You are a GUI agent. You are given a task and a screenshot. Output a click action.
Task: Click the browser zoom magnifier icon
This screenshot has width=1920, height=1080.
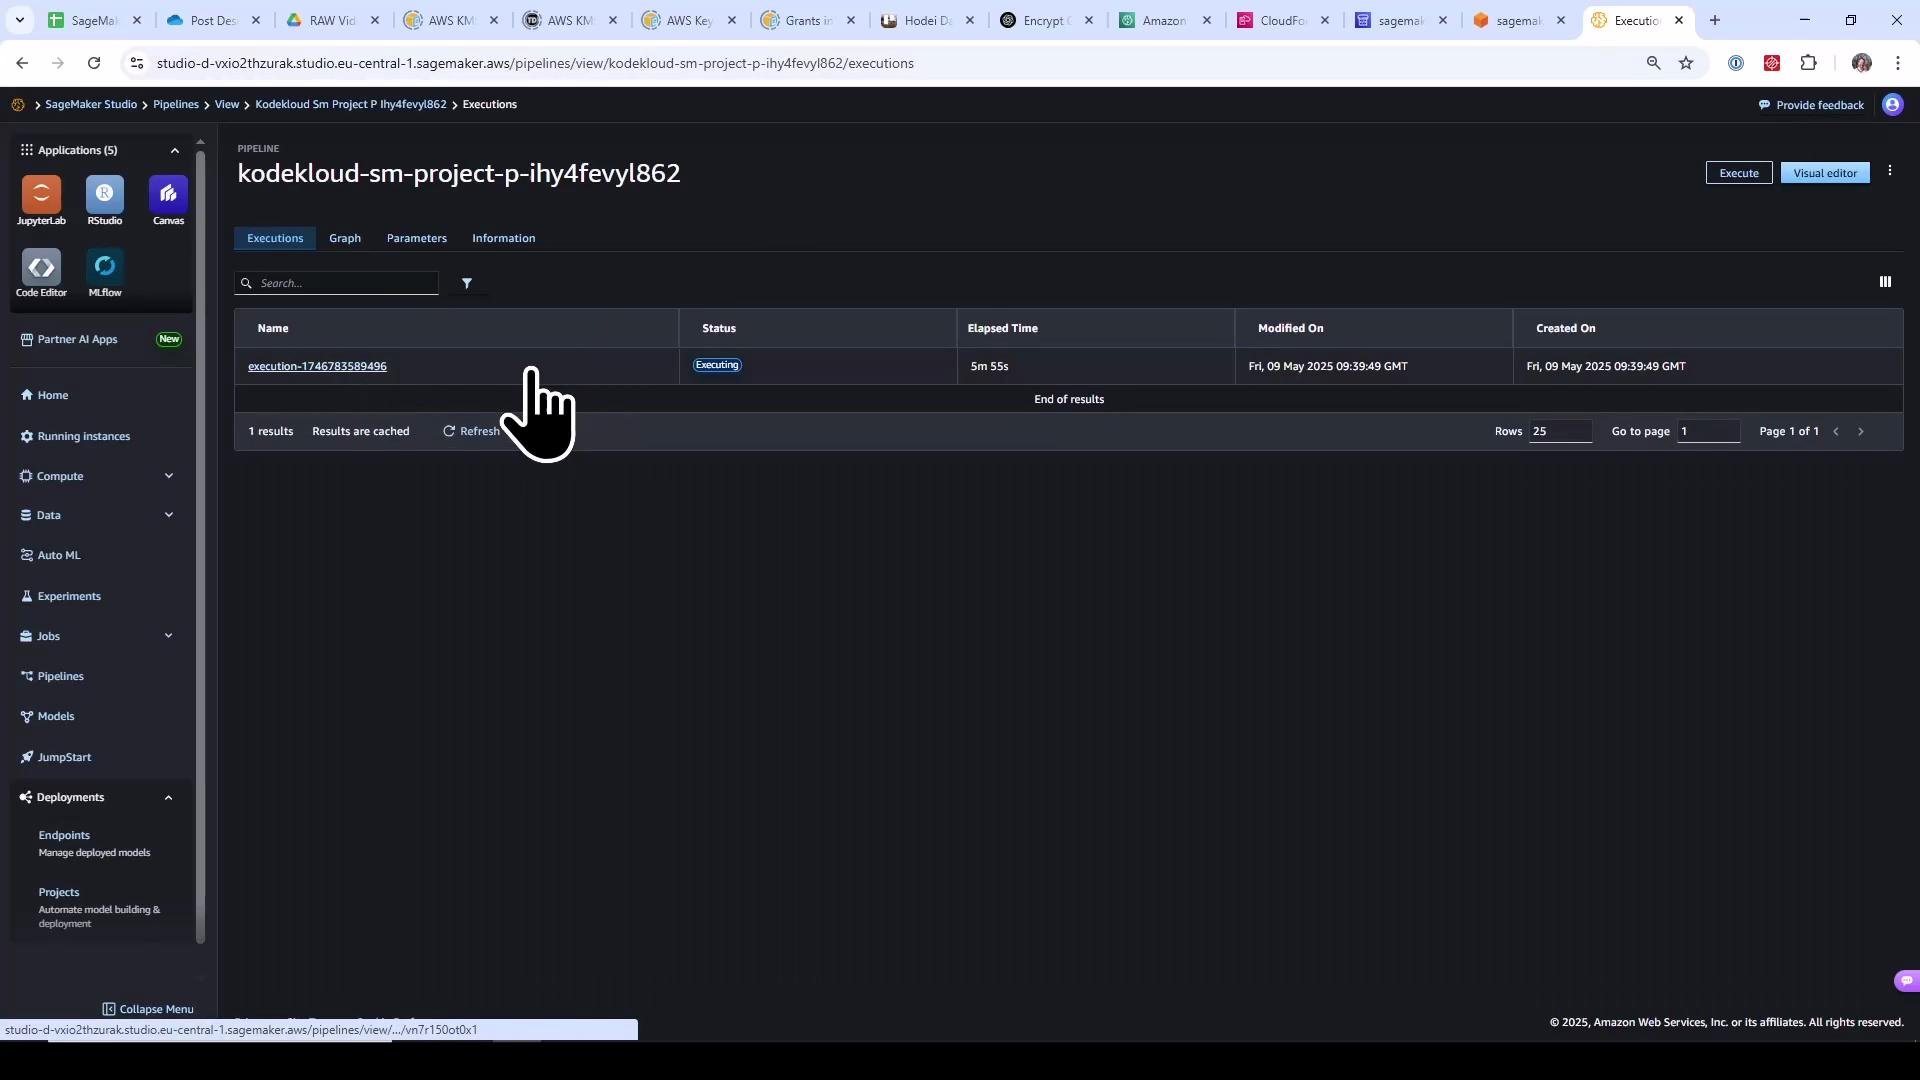[x=1653, y=63]
